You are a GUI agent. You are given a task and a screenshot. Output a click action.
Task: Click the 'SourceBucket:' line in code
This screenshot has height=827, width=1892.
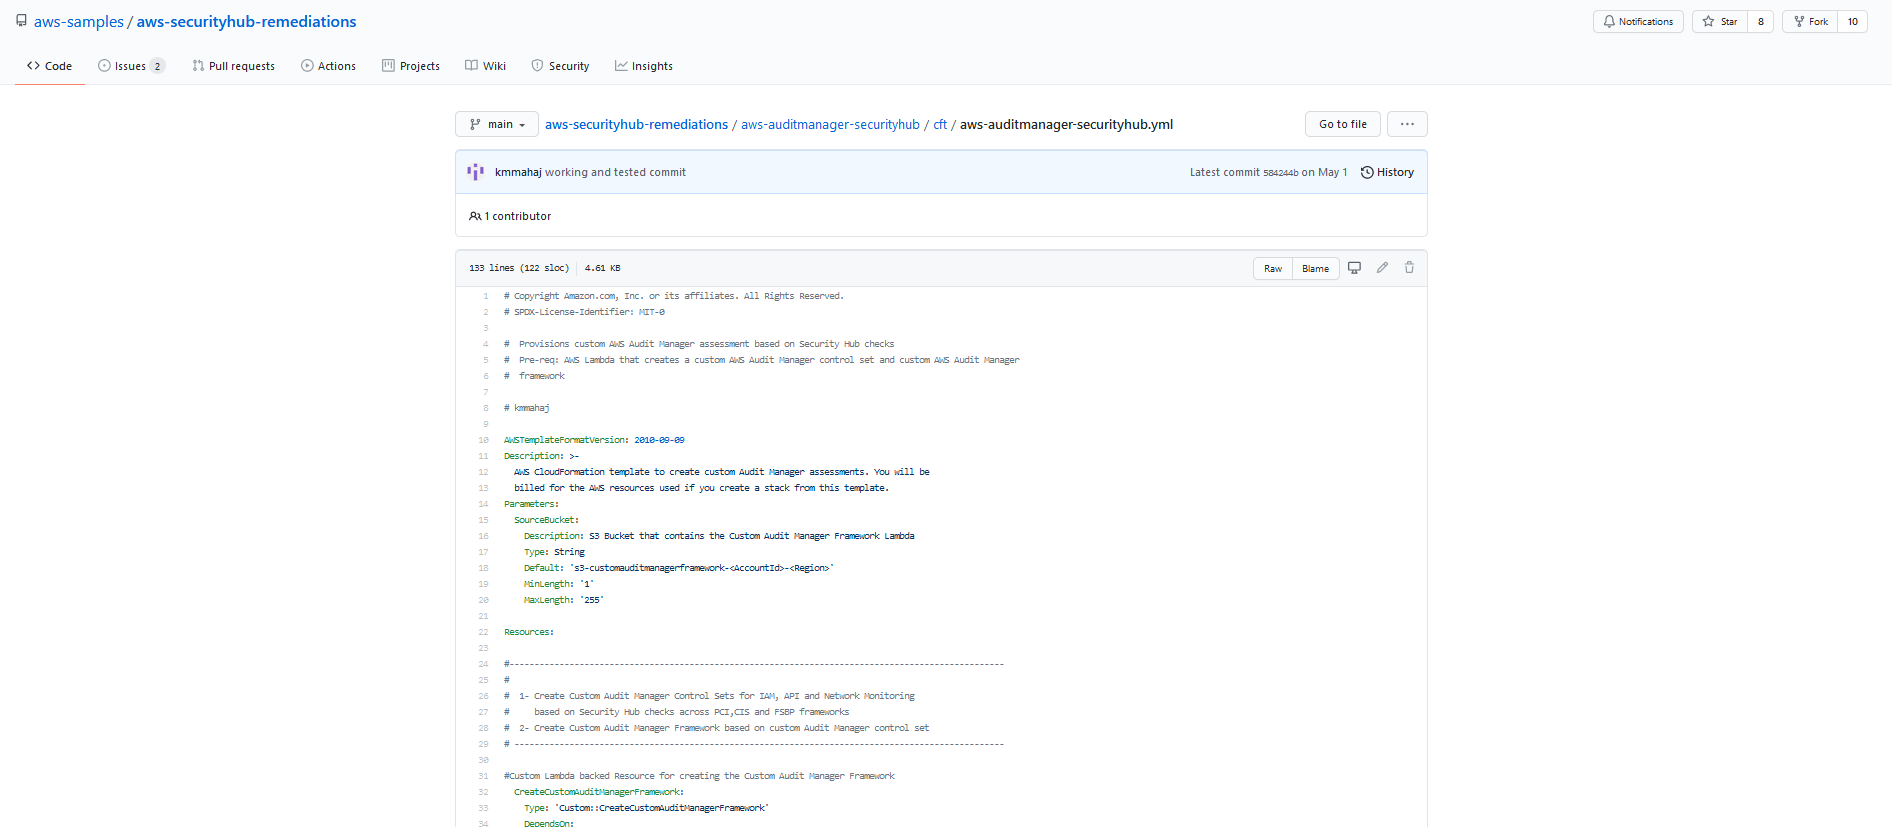(546, 520)
